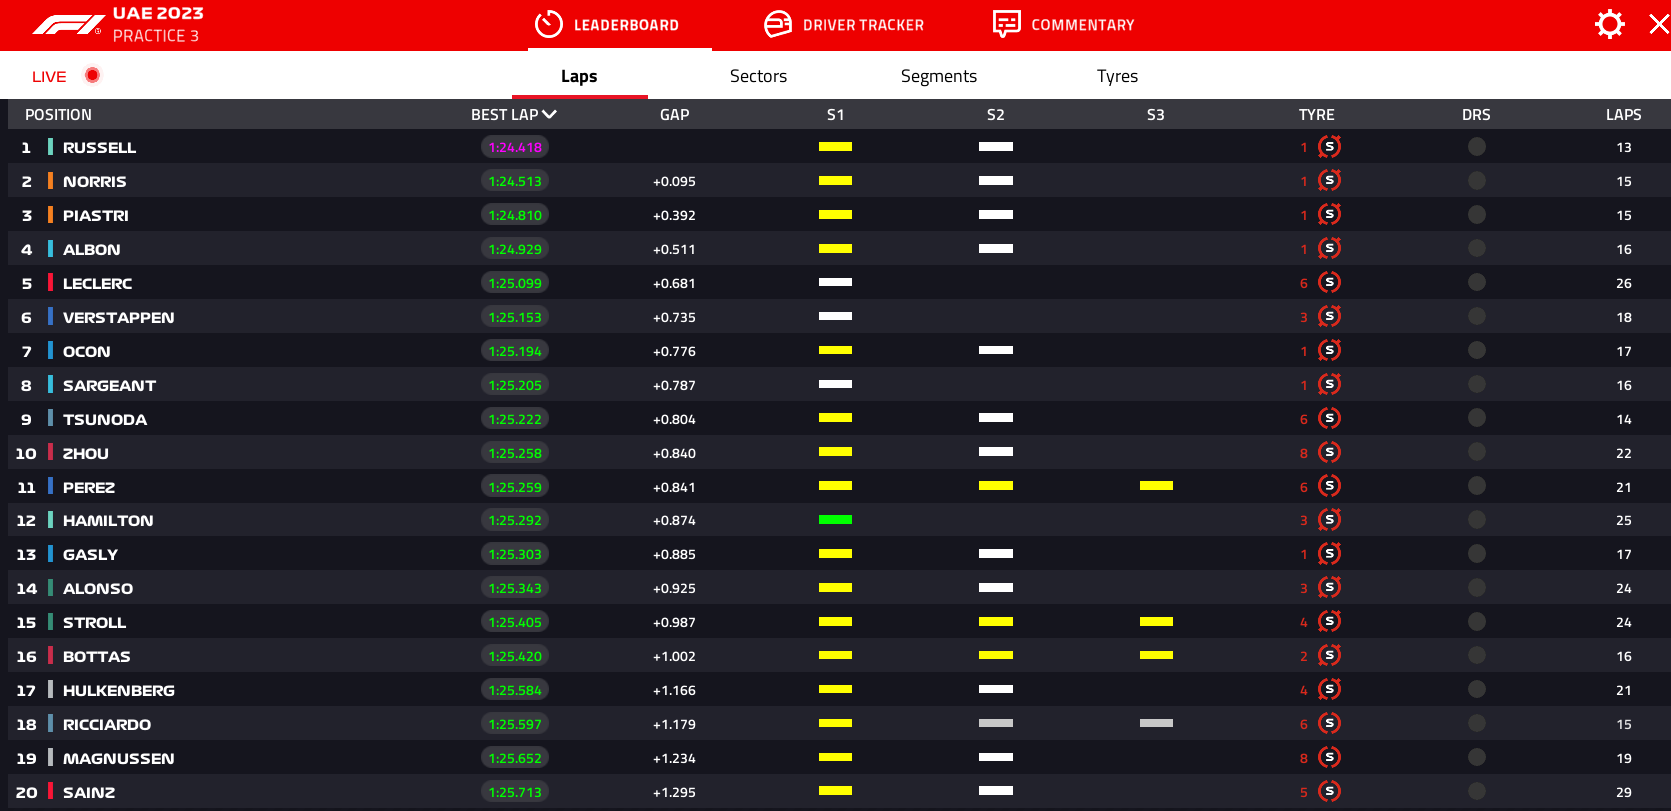
Task: Click the S2 column header
Action: tap(996, 115)
